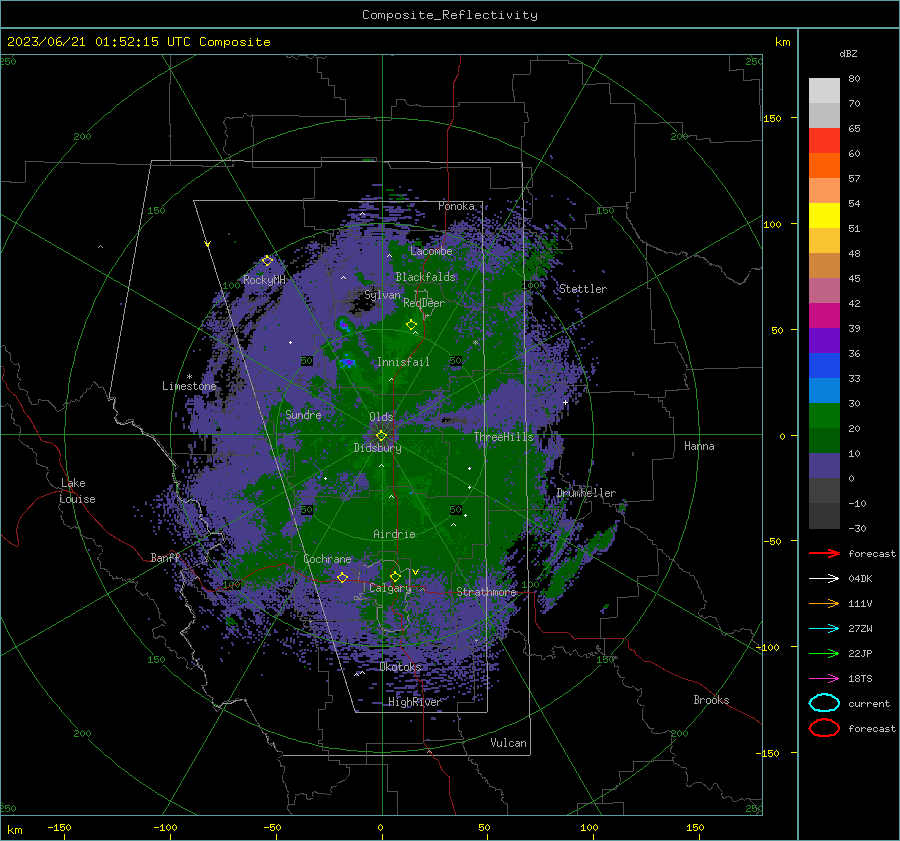Click the Hanna town label
The image size is (900, 841).
(x=699, y=446)
